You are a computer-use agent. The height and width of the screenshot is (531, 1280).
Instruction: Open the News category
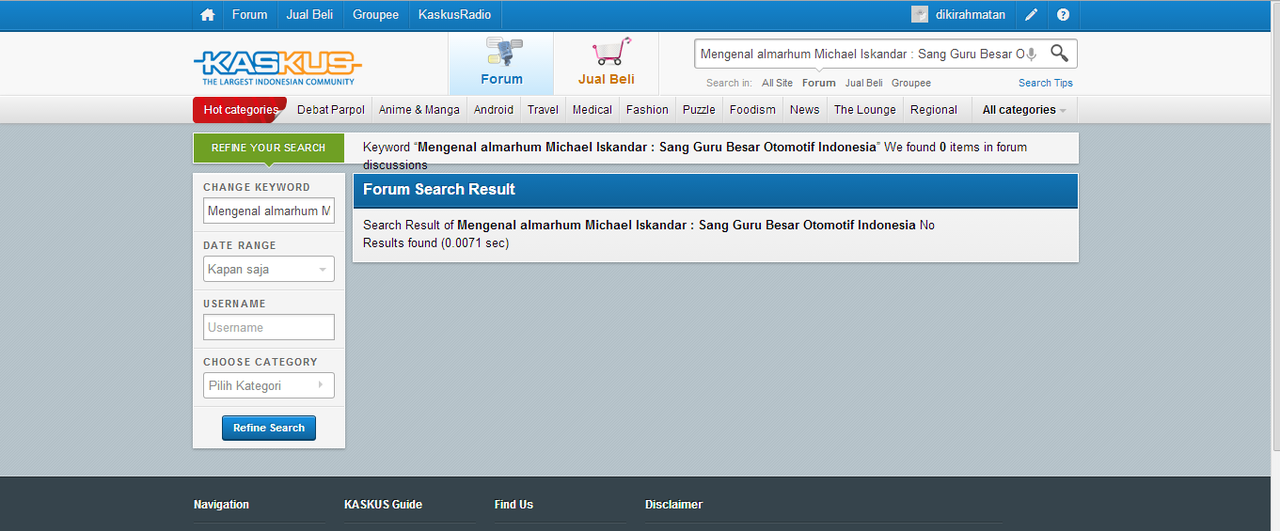804,110
